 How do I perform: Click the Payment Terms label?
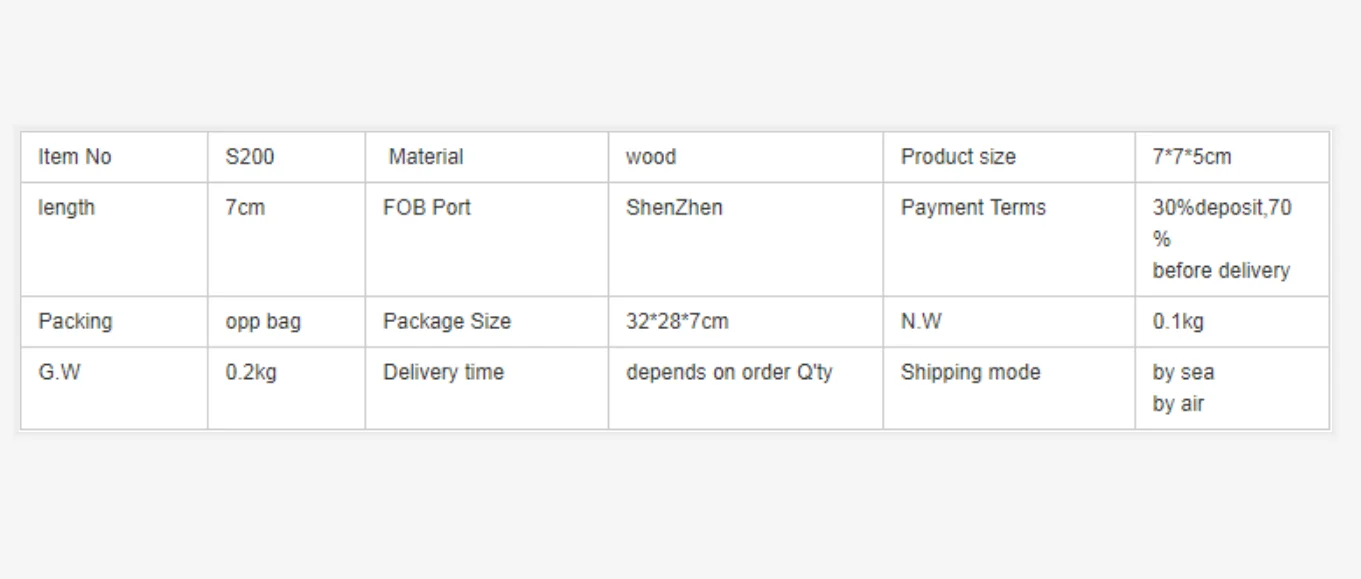coord(973,208)
